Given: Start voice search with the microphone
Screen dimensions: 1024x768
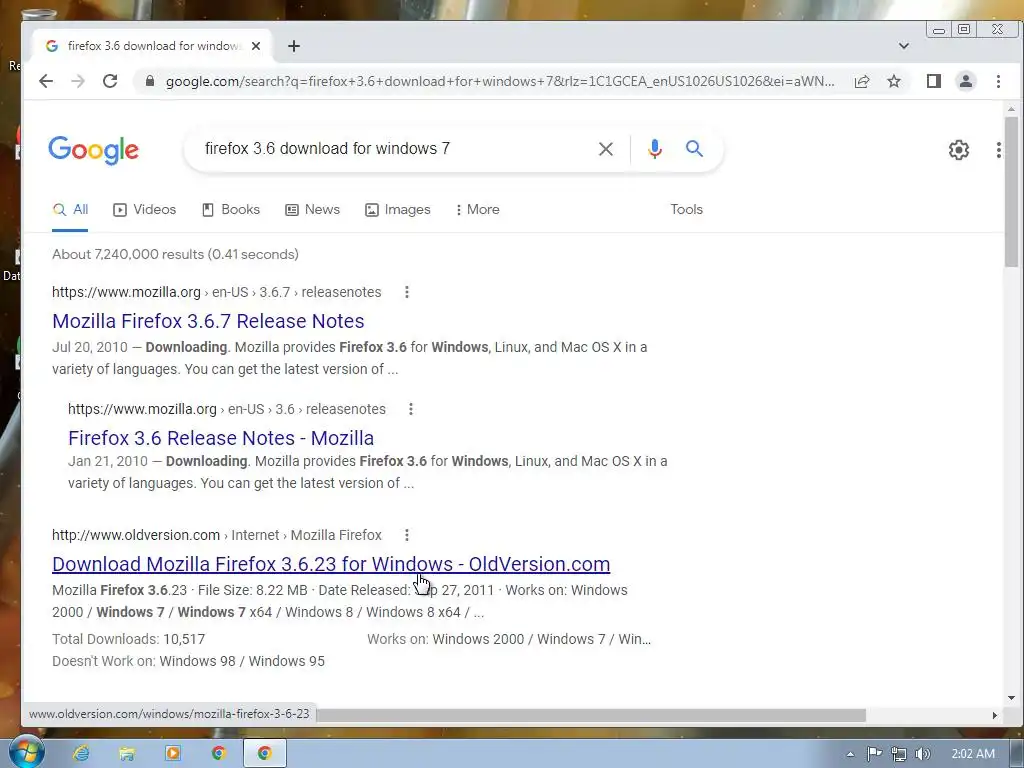Looking at the screenshot, I should [x=654, y=149].
